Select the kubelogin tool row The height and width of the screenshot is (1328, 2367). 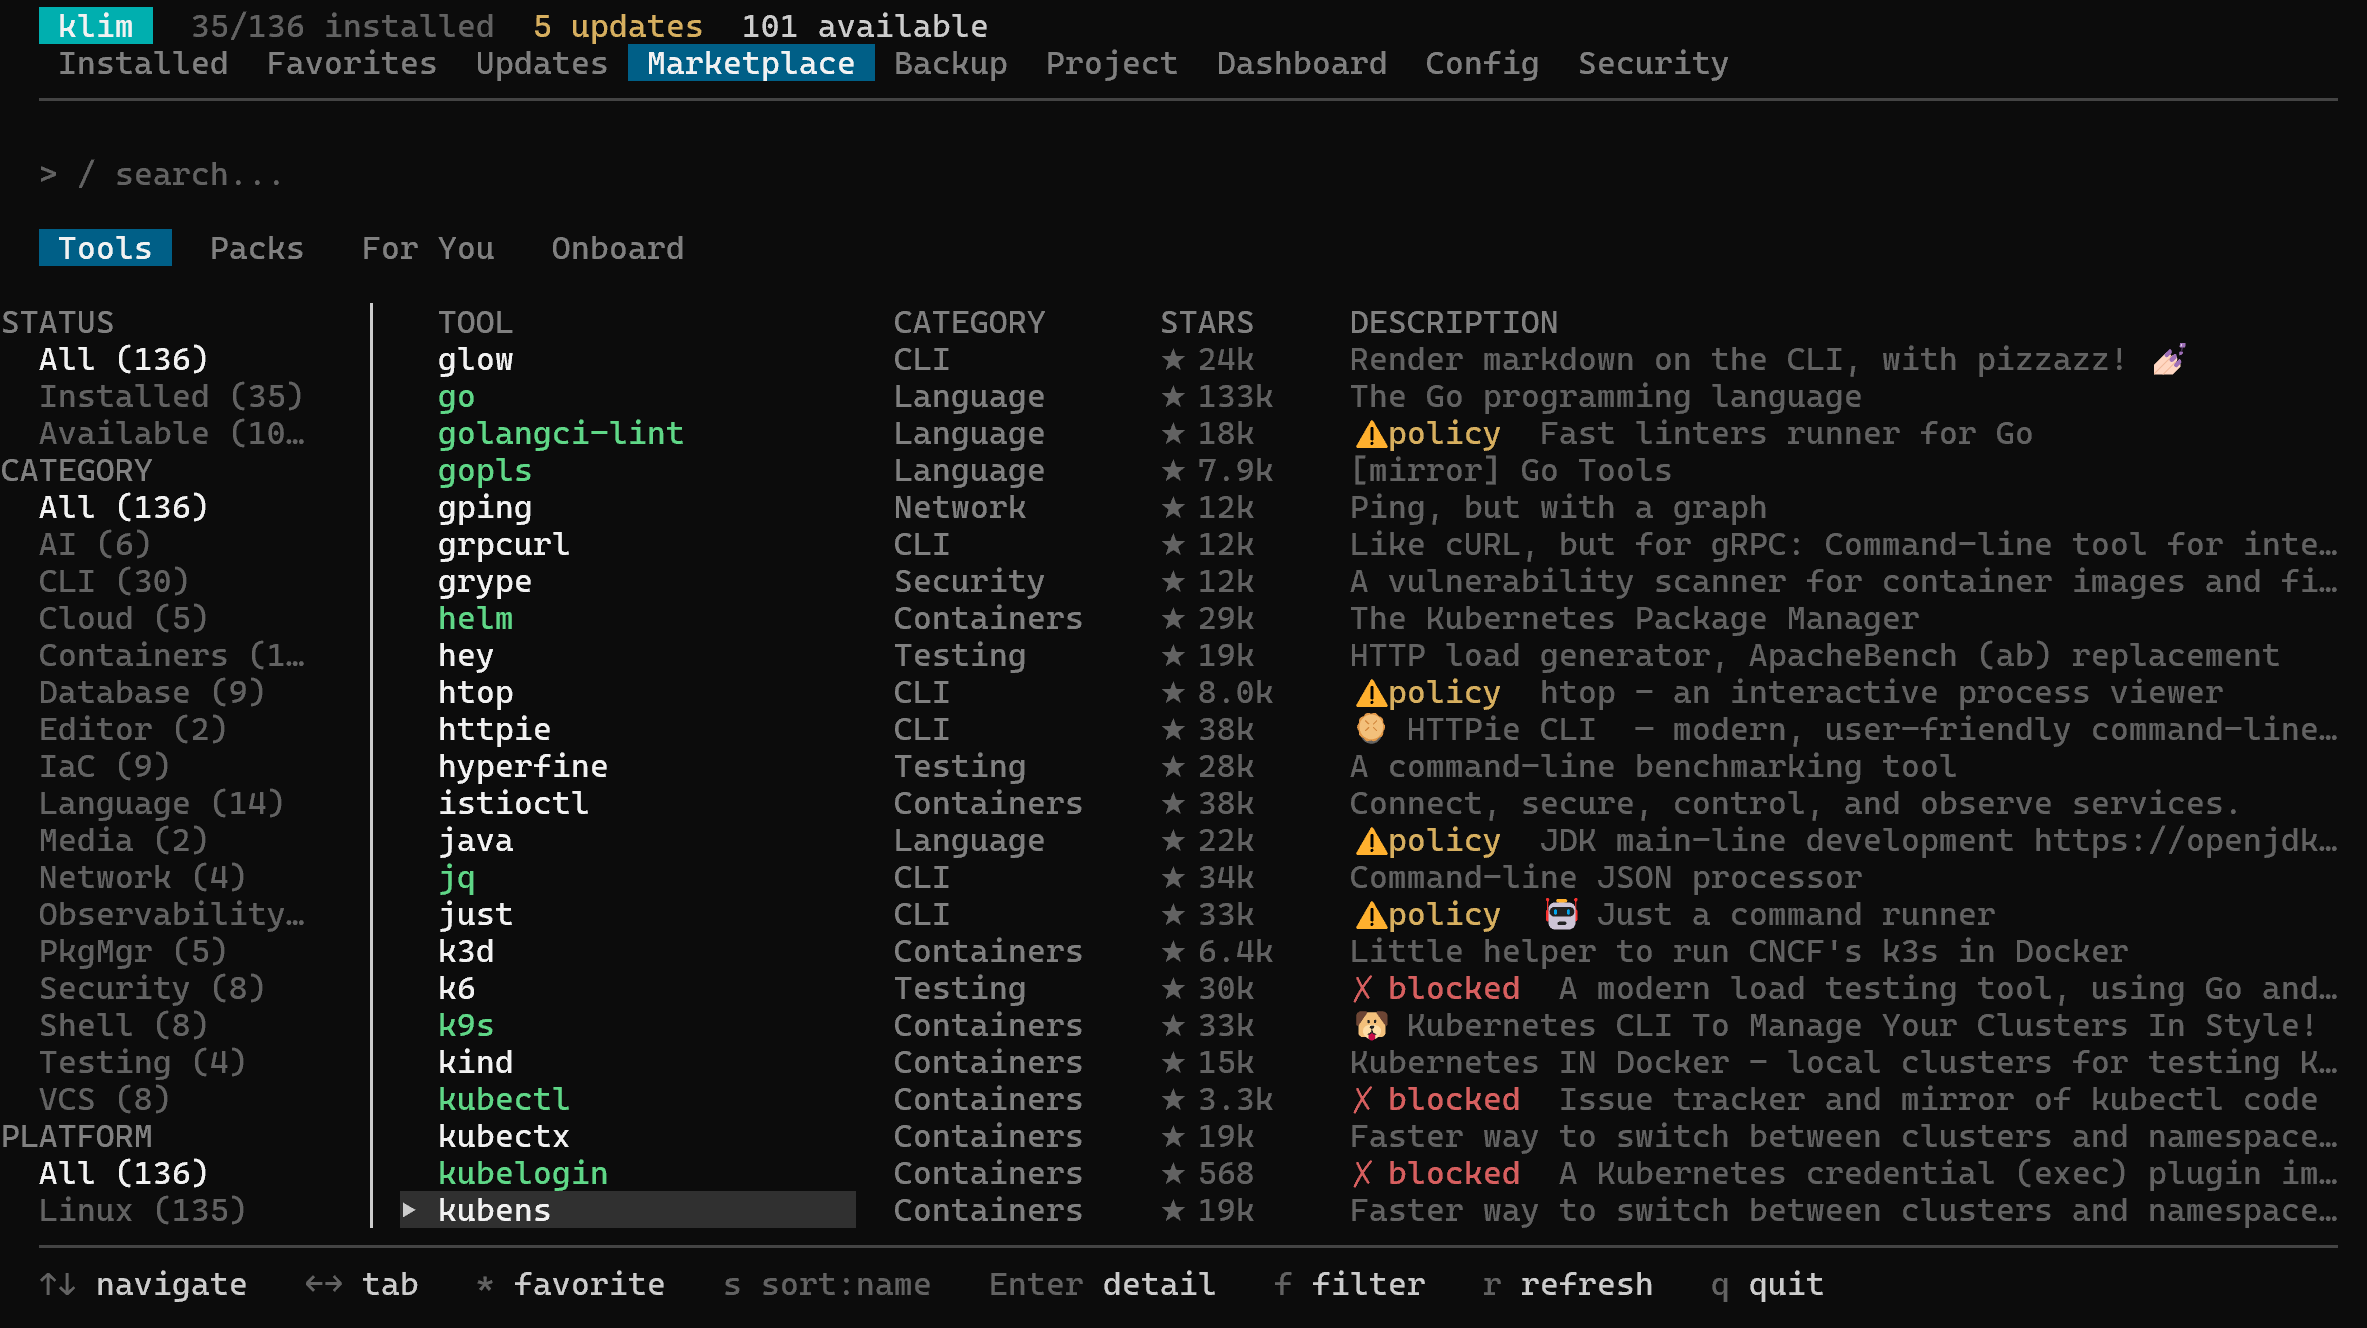click(1369, 1173)
